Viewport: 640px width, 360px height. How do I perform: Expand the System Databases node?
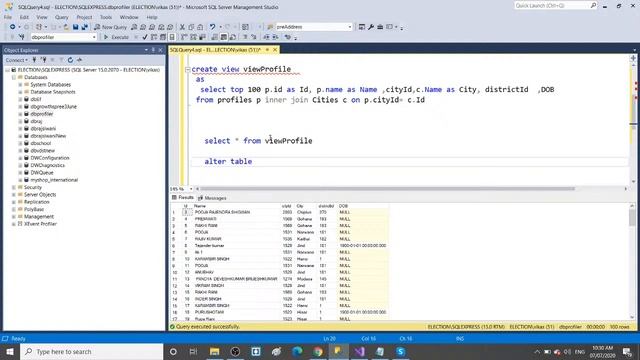pos(20,84)
